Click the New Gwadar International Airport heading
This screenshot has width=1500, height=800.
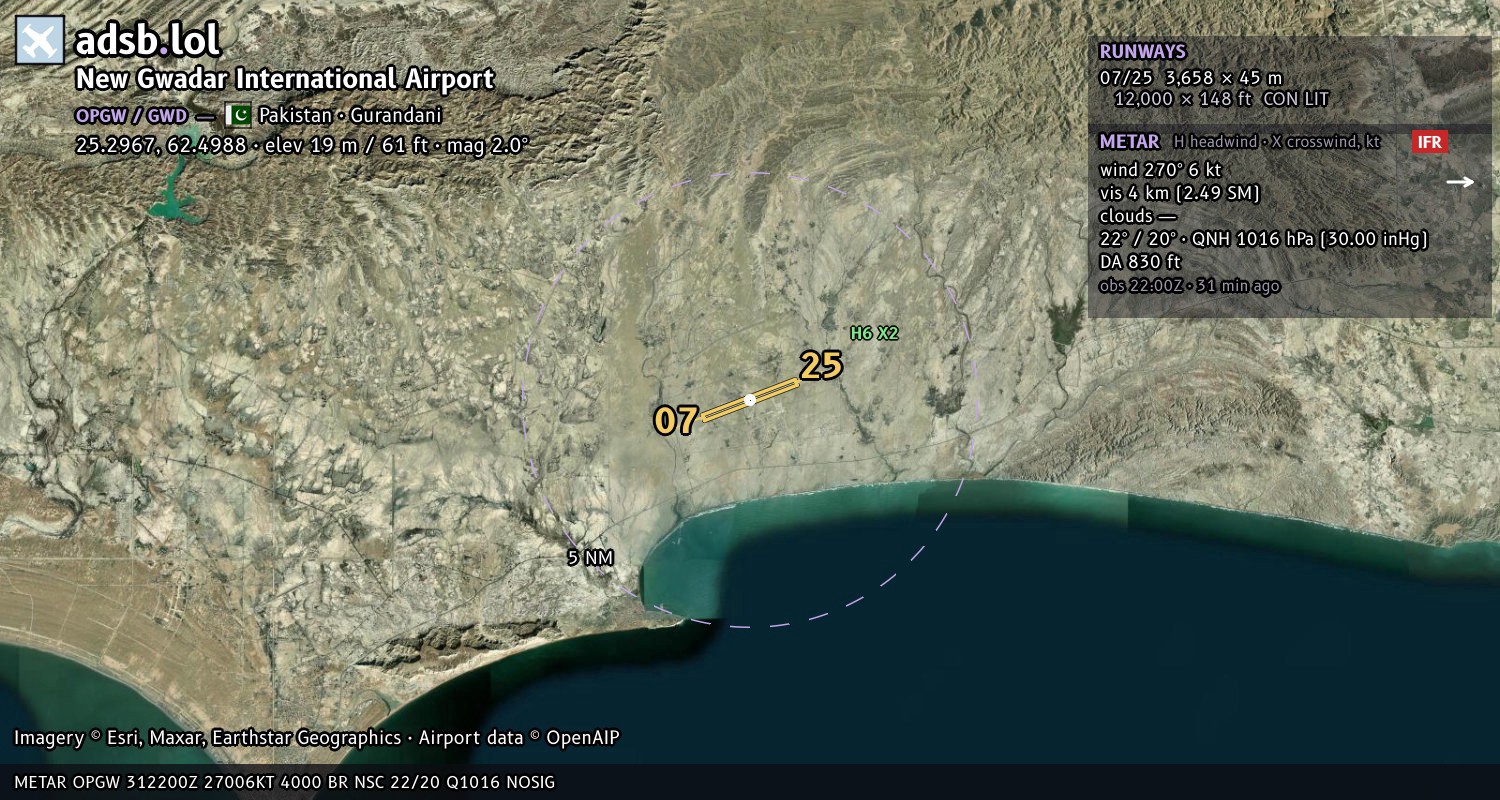point(285,79)
